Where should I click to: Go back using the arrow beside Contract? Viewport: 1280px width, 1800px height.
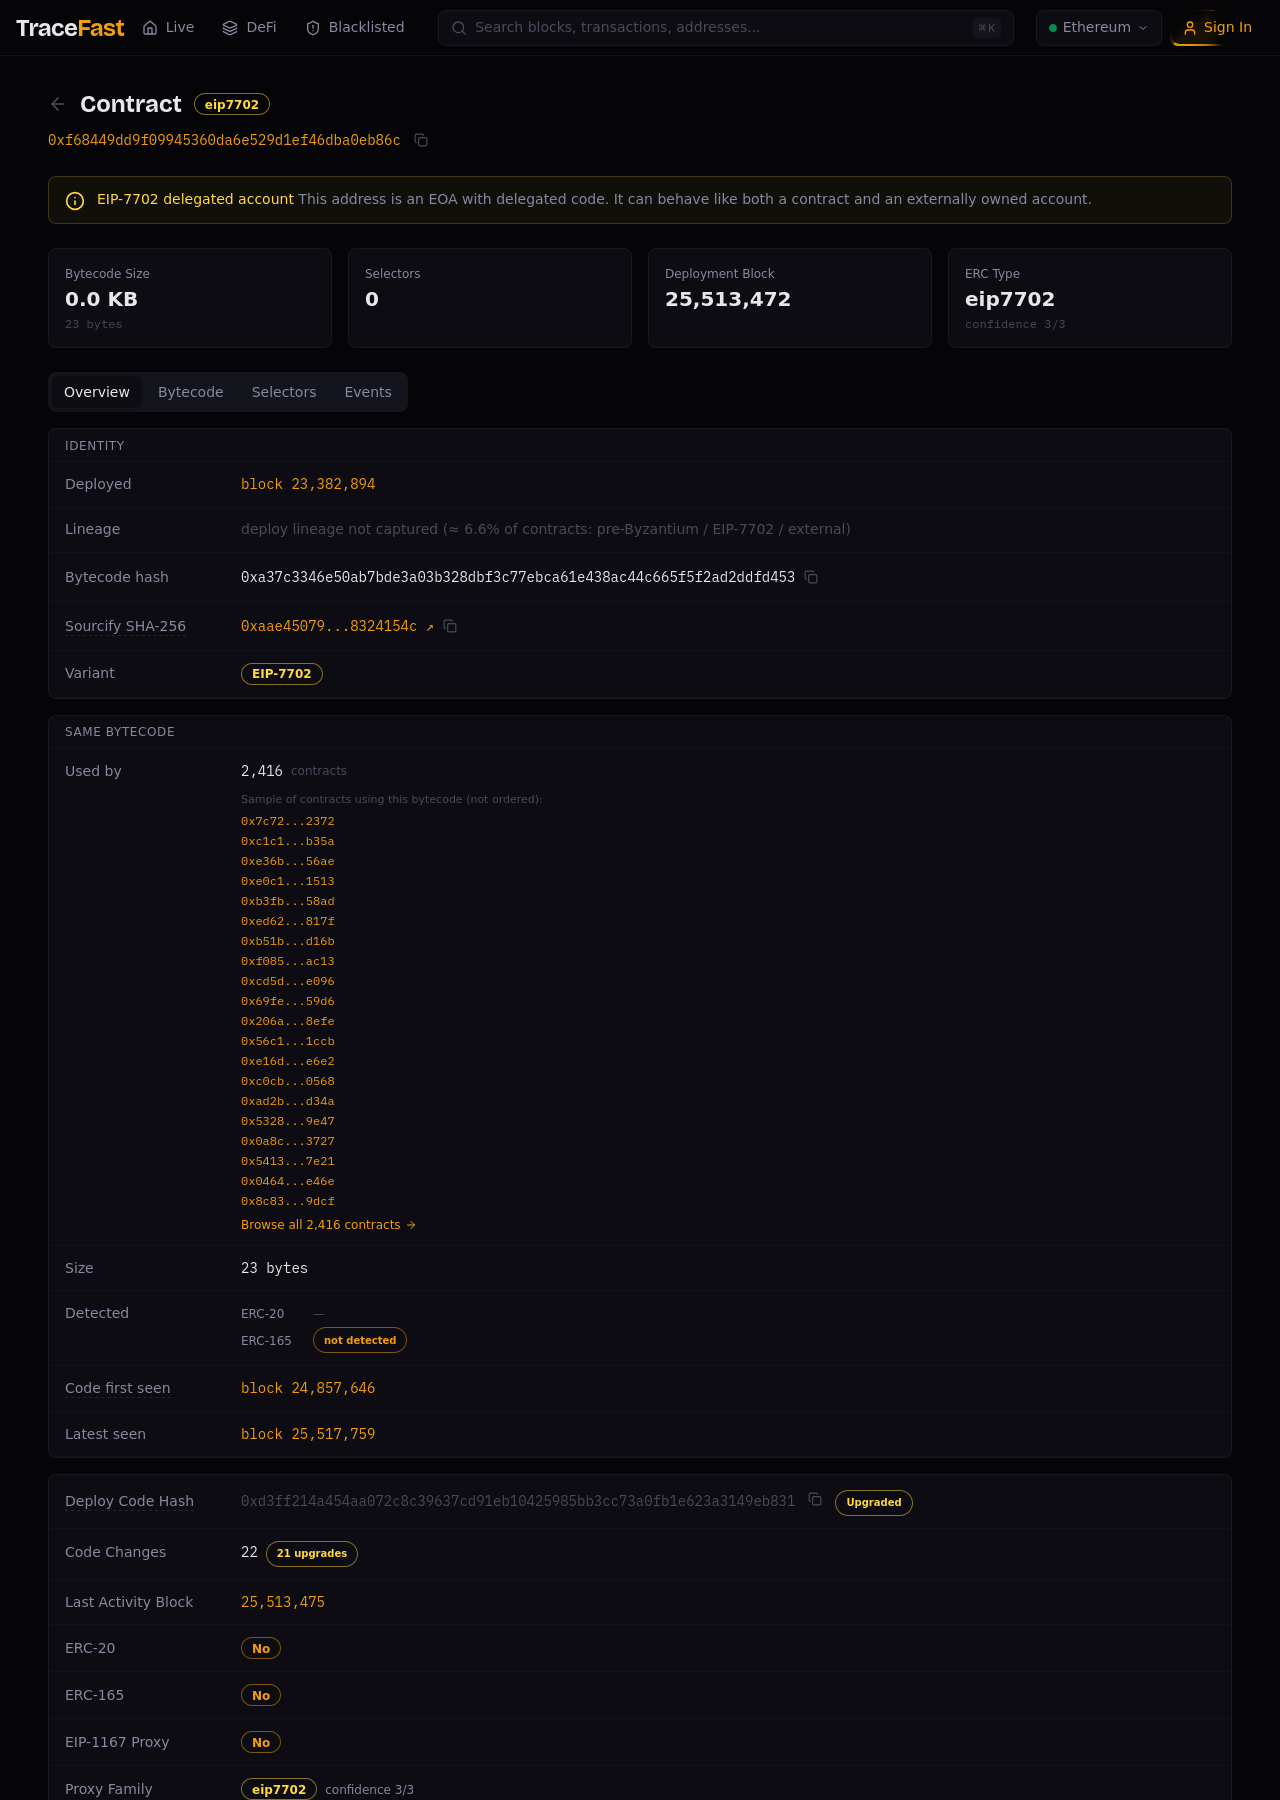[58, 104]
